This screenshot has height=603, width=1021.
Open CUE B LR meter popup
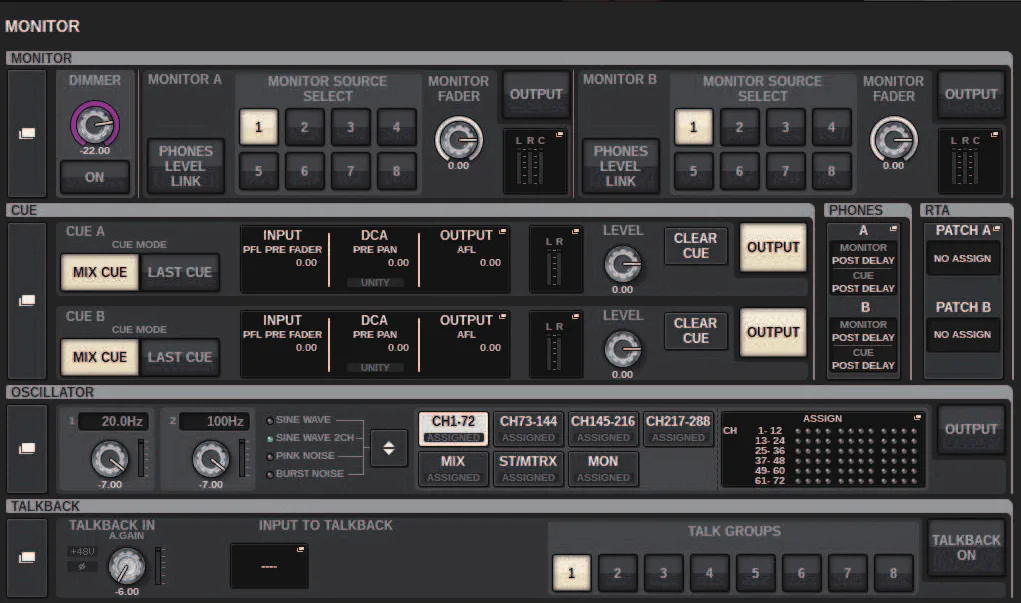[555, 344]
